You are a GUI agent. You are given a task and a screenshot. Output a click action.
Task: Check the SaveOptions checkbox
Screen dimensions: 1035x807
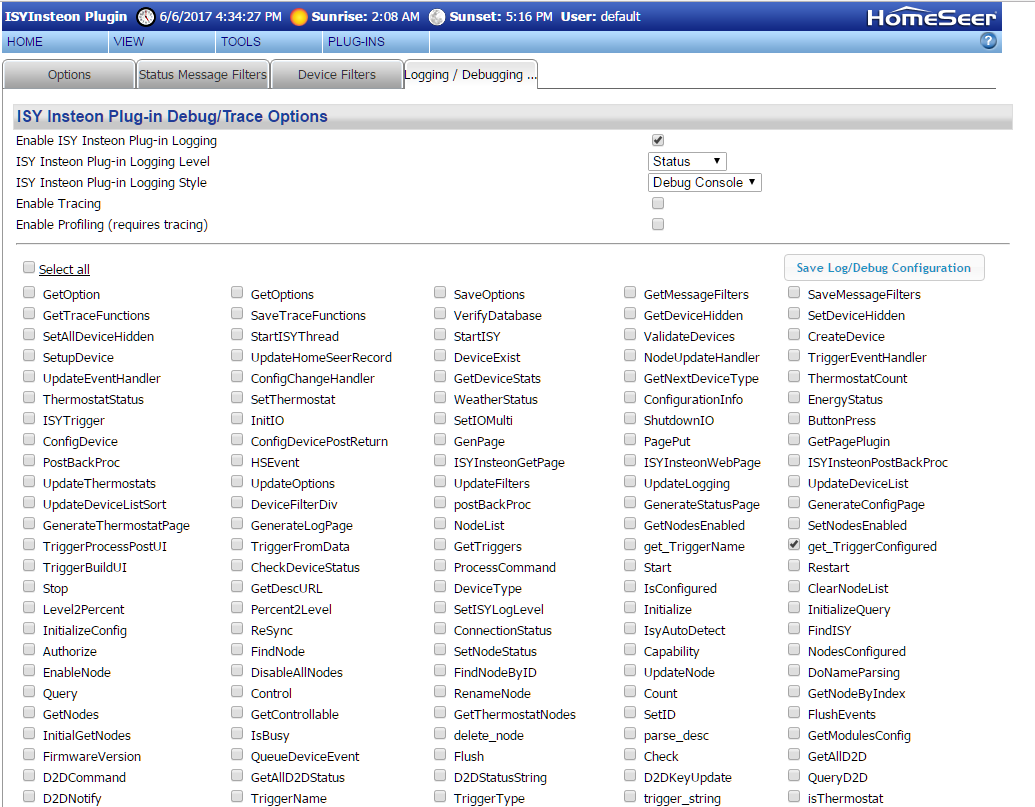pyautogui.click(x=440, y=292)
